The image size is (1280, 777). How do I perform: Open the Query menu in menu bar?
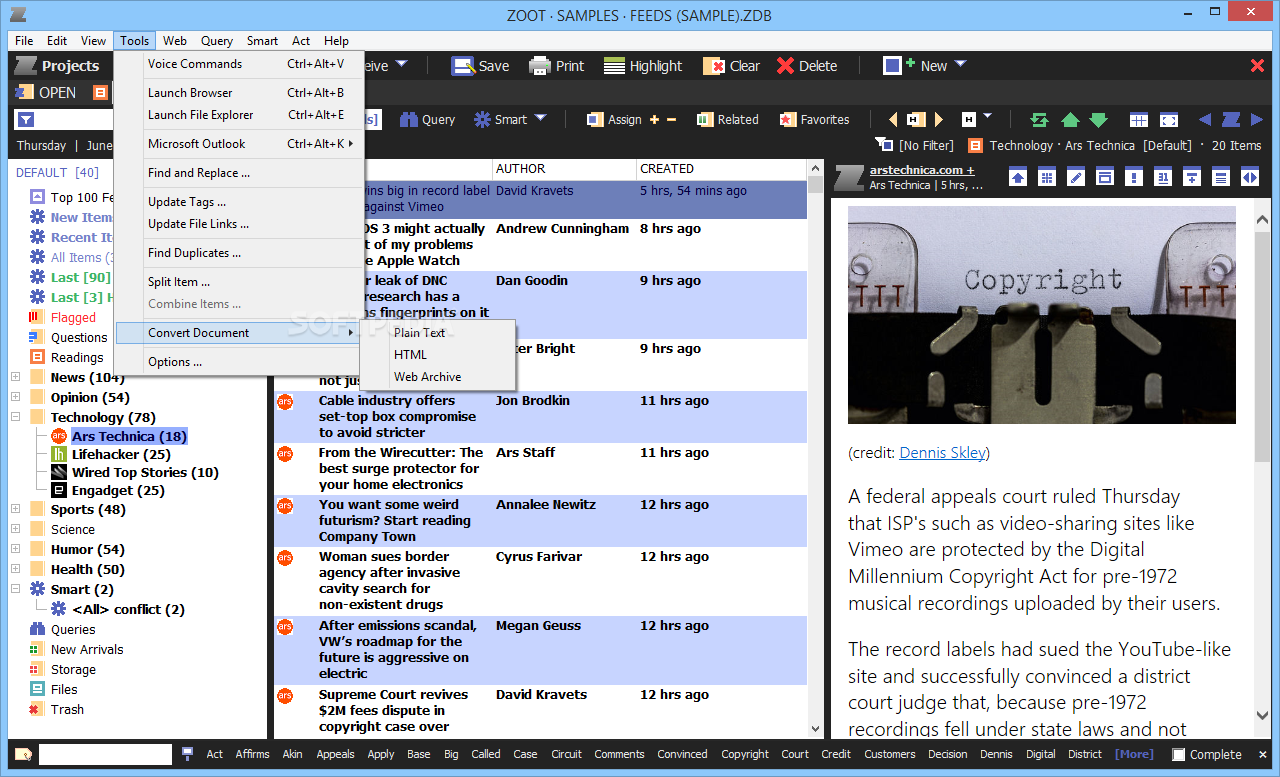217,41
